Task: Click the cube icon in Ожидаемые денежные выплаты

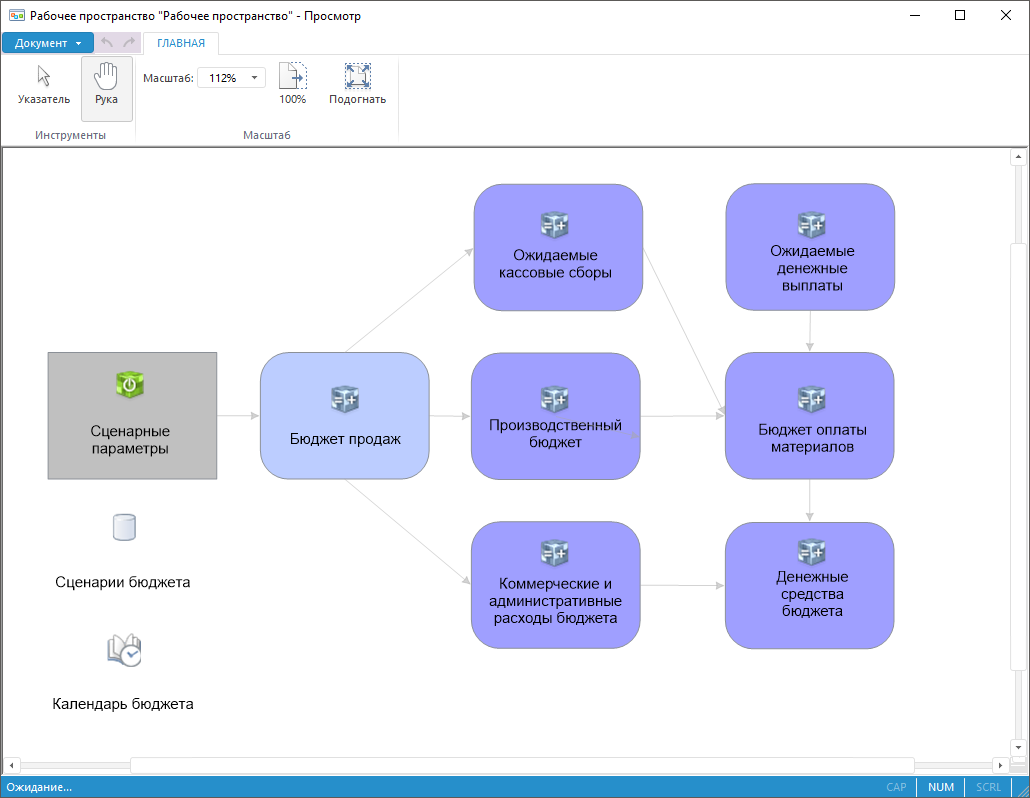Action: (x=811, y=224)
